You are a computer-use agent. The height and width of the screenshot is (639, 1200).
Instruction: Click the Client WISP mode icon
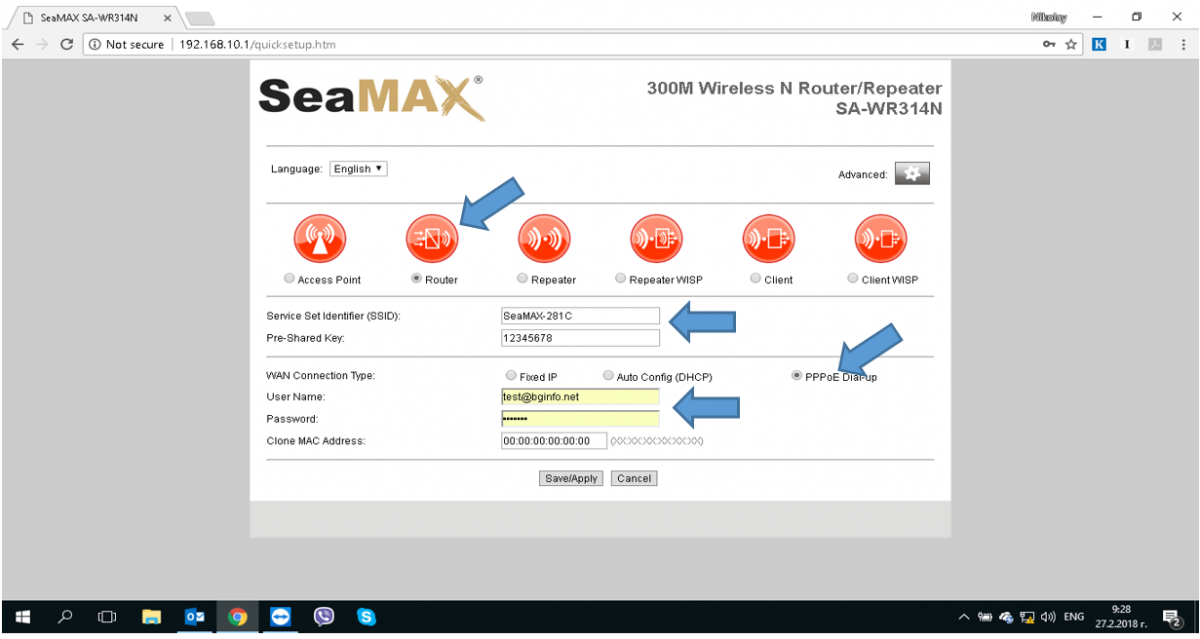(x=880, y=239)
